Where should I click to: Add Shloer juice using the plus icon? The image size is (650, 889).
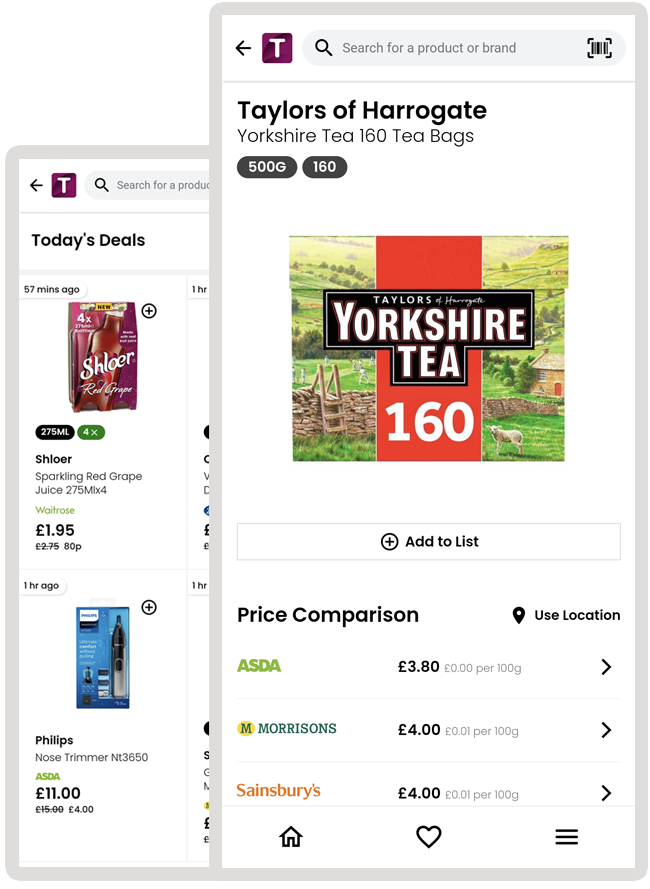pos(149,311)
